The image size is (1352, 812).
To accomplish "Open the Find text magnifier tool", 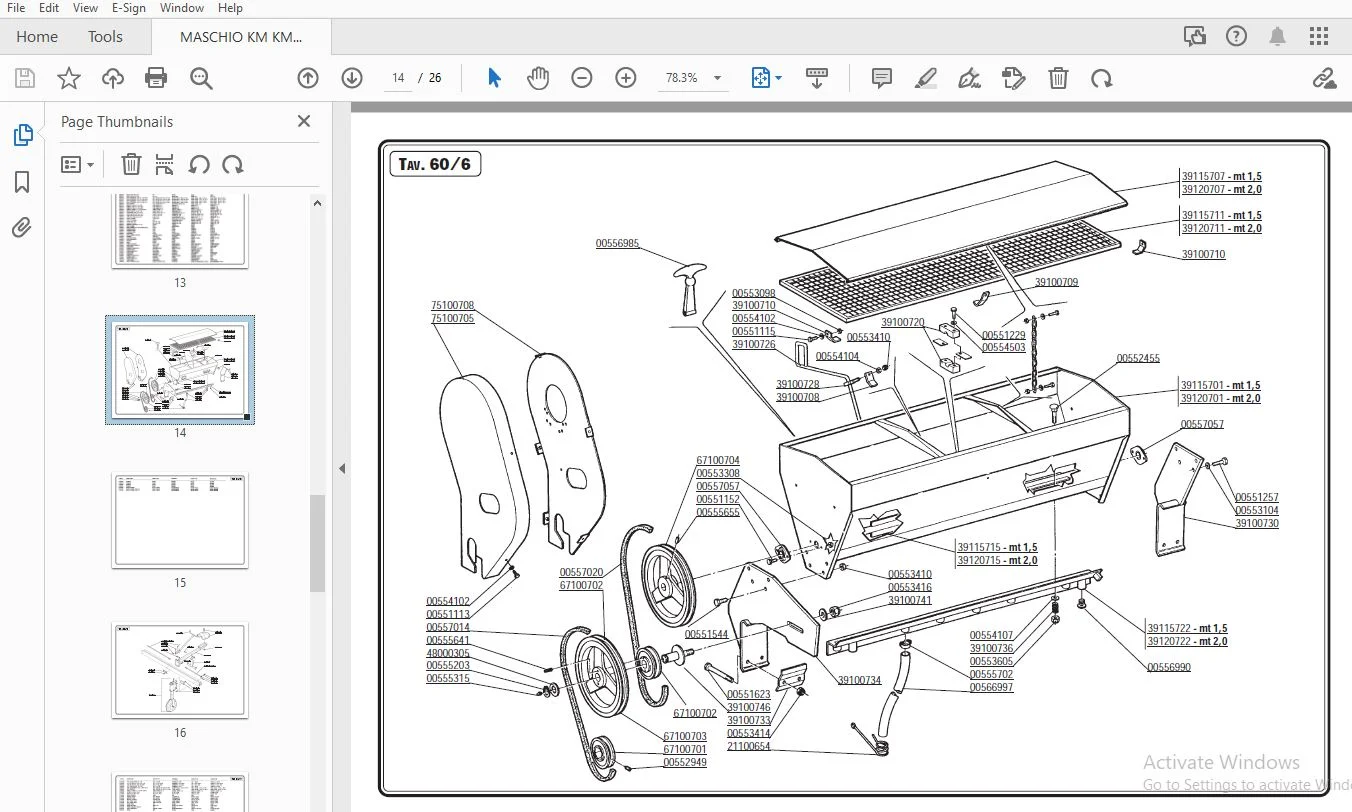I will pyautogui.click(x=201, y=78).
